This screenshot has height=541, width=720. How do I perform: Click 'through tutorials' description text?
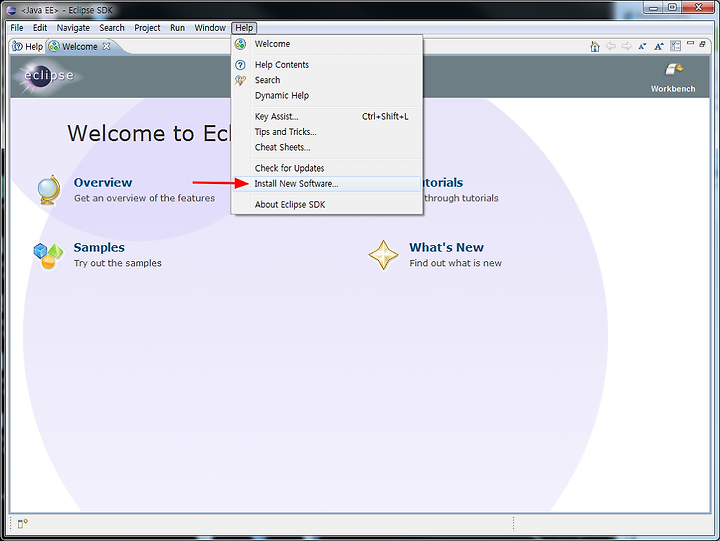click(x=461, y=198)
